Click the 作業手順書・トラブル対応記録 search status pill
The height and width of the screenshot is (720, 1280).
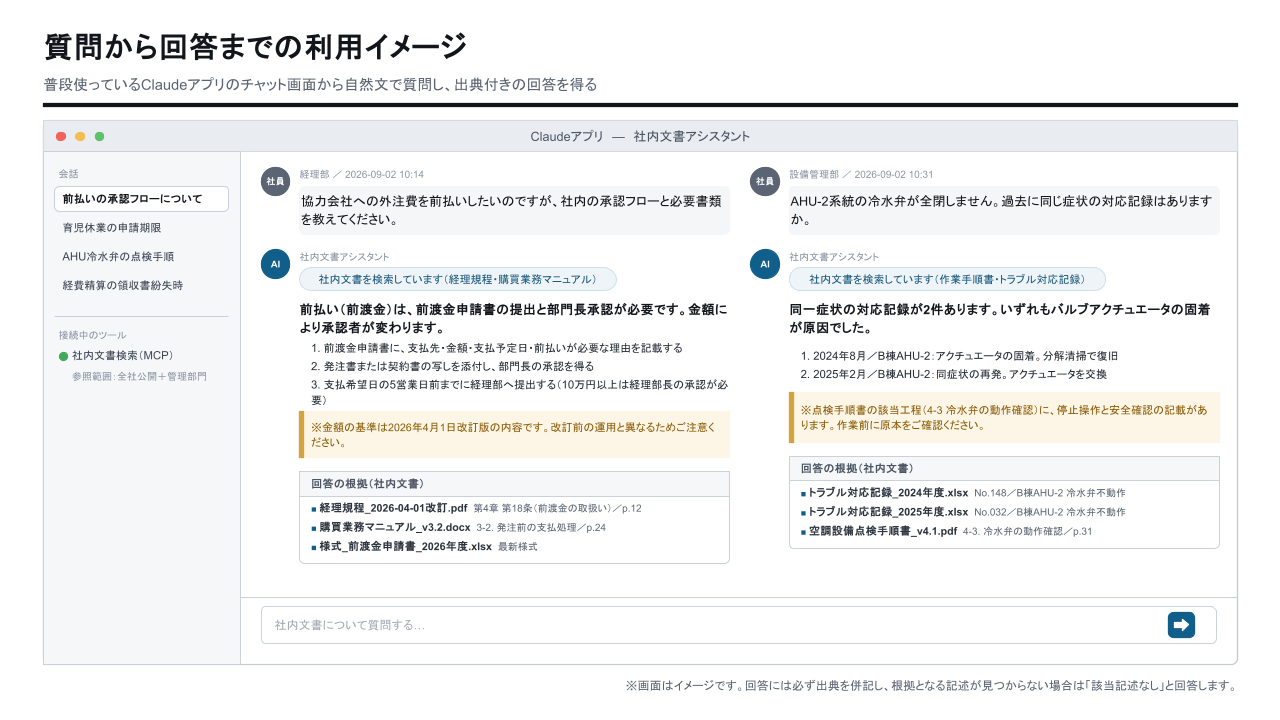pos(948,279)
